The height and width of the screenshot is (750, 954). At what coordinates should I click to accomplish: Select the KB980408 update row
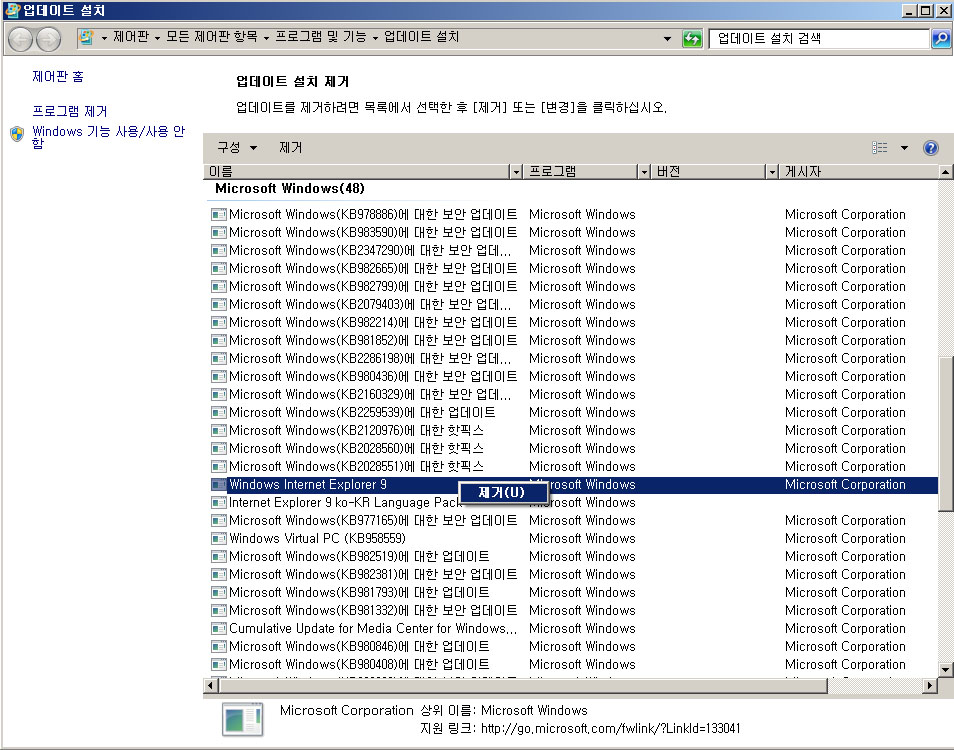(573, 665)
